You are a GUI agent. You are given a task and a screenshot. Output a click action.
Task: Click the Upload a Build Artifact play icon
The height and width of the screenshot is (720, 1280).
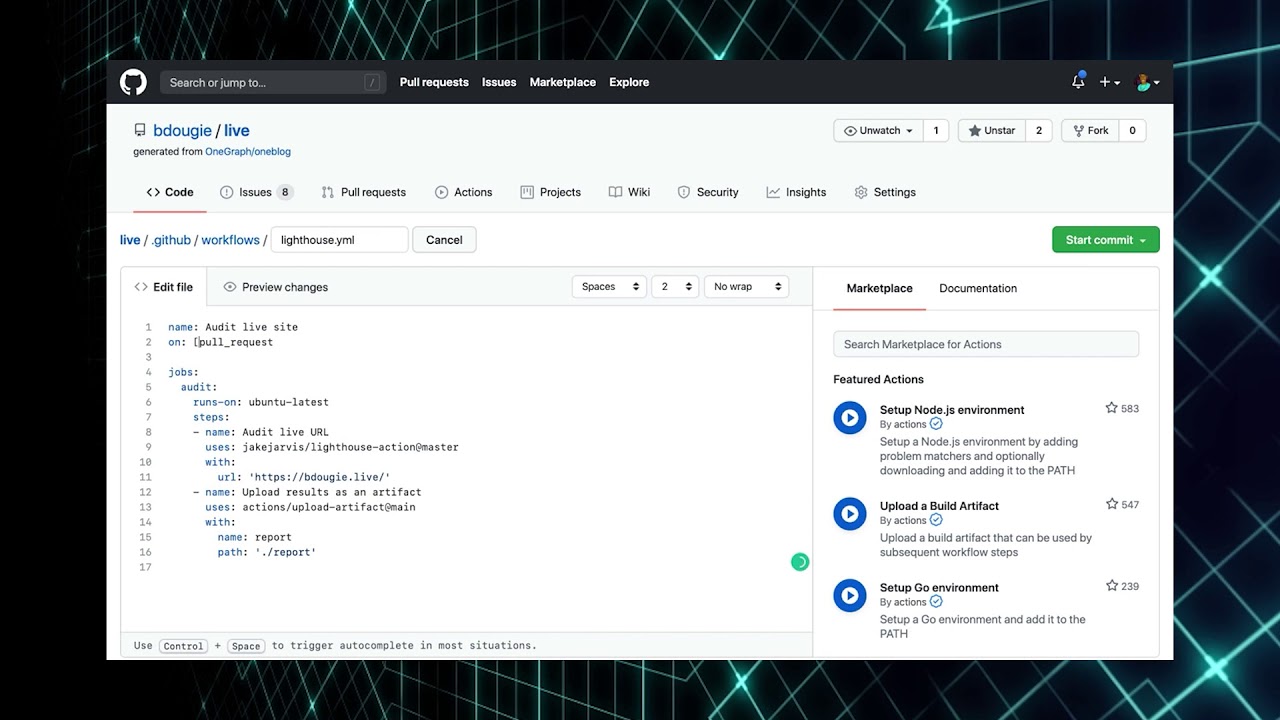[850, 514]
